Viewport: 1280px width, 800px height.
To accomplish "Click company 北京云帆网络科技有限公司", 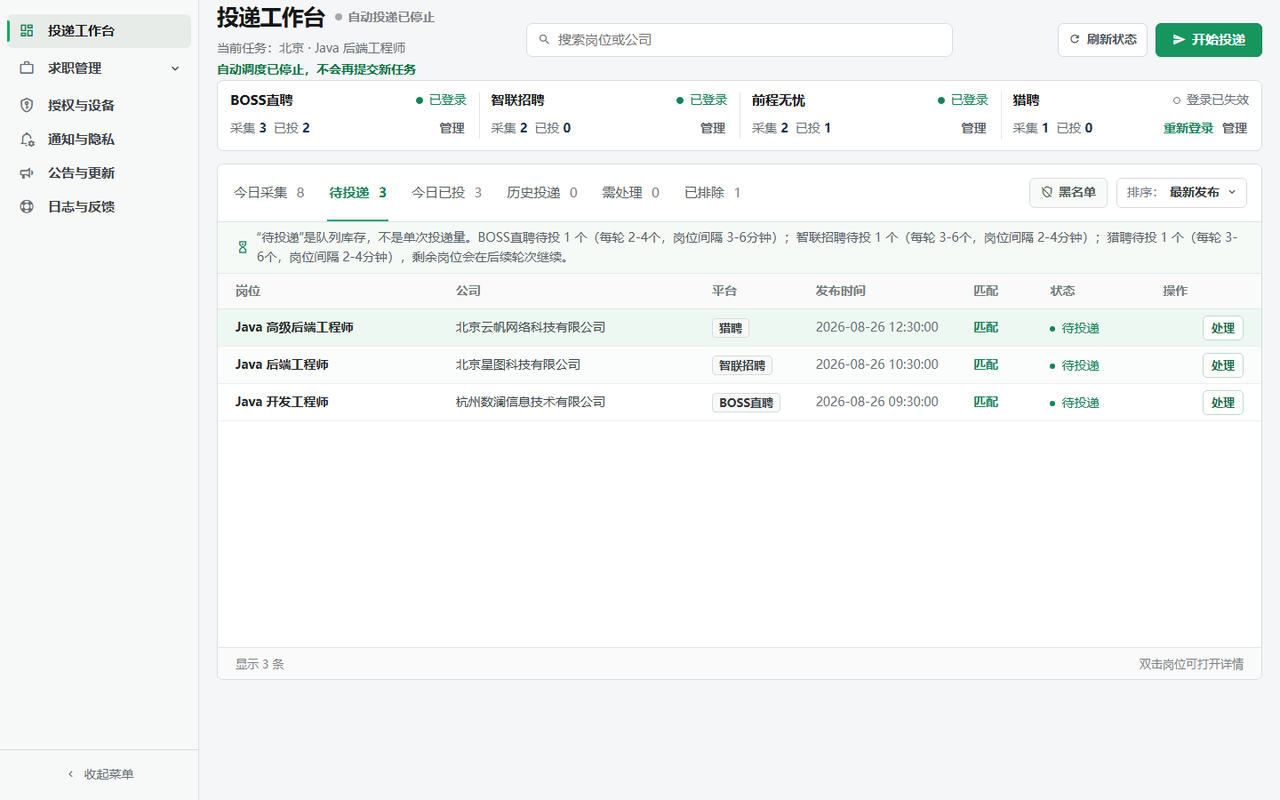I will pyautogui.click(x=531, y=328).
